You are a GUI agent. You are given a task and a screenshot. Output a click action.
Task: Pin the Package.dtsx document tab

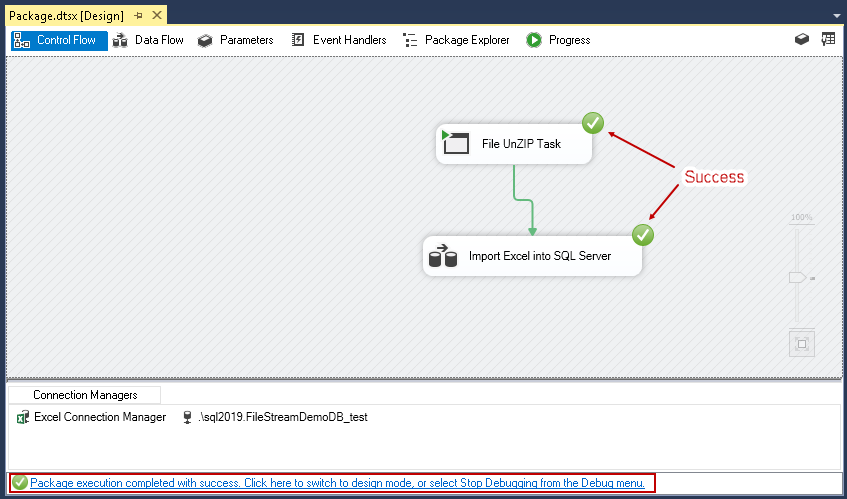click(x=138, y=16)
